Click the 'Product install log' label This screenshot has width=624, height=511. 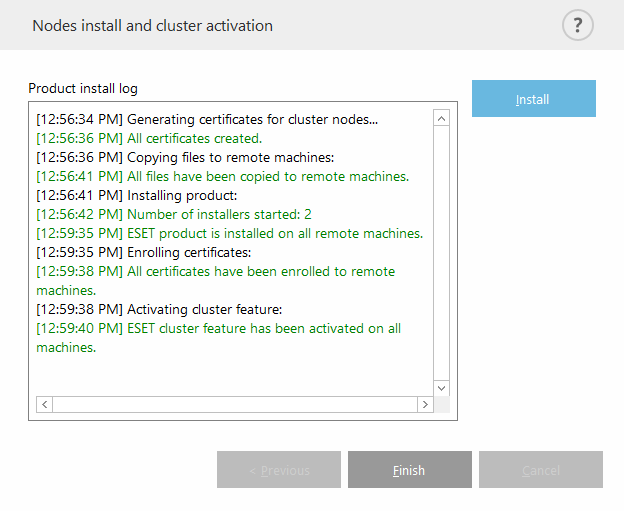[x=83, y=89]
